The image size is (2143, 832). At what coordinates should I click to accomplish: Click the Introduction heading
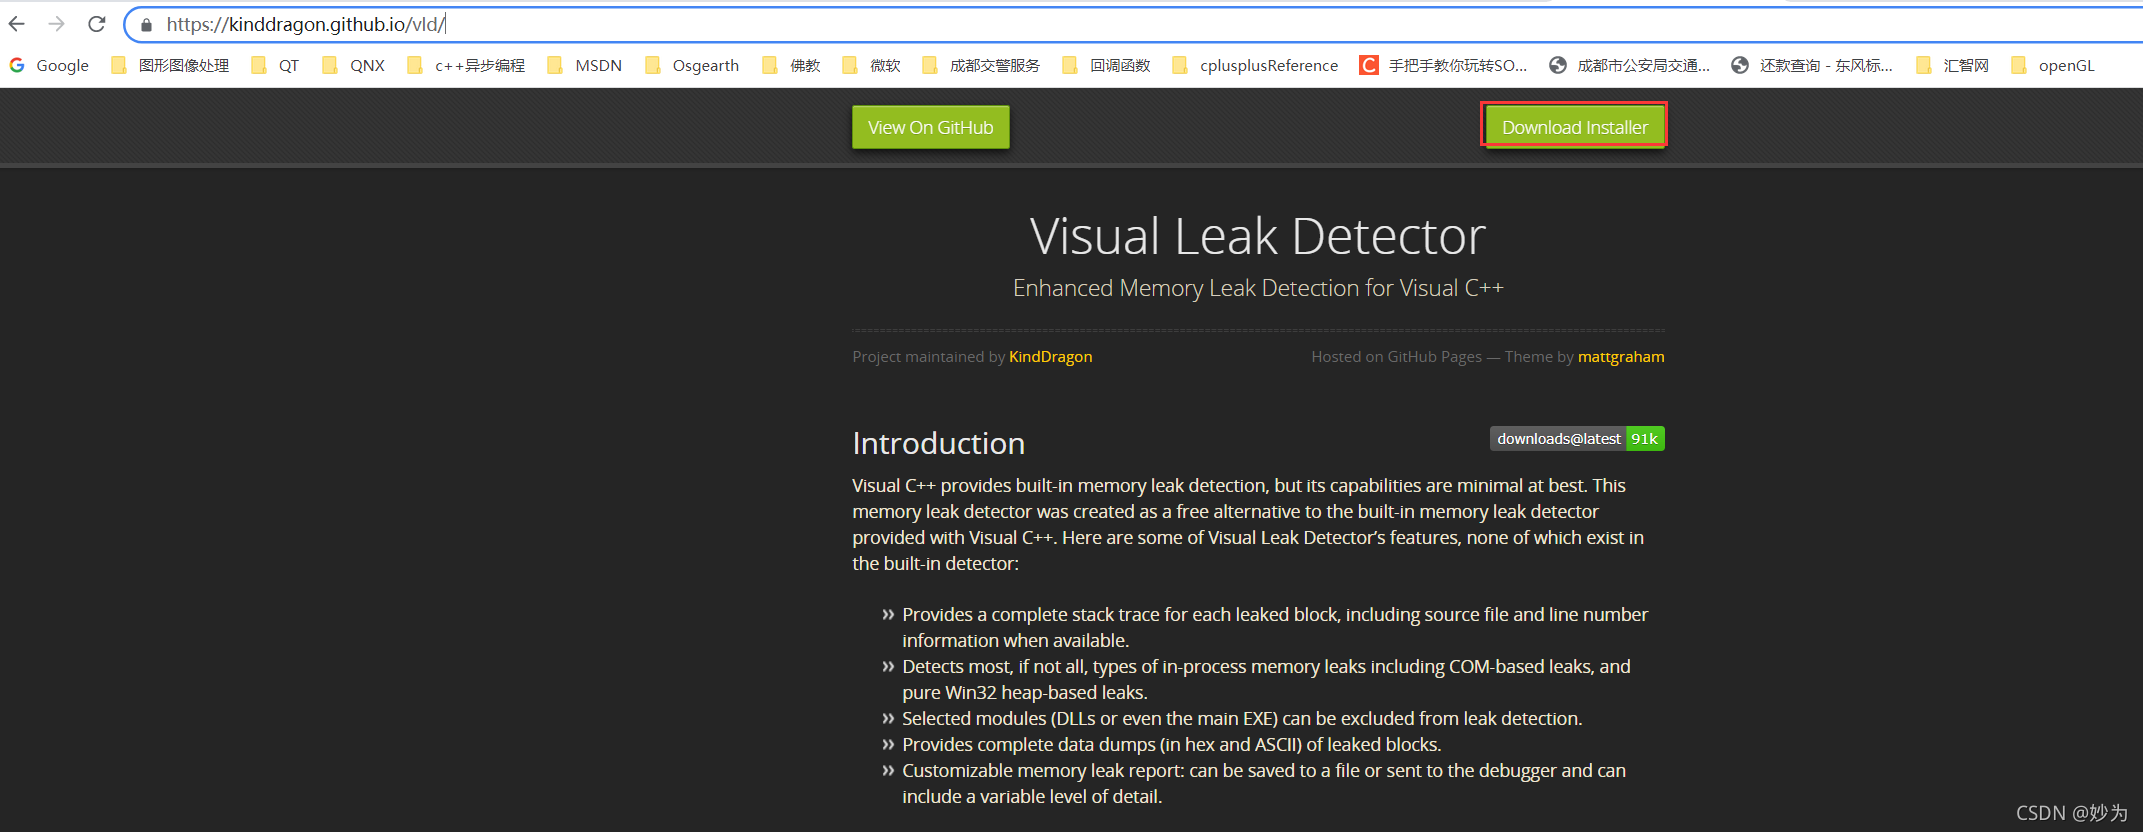(938, 443)
